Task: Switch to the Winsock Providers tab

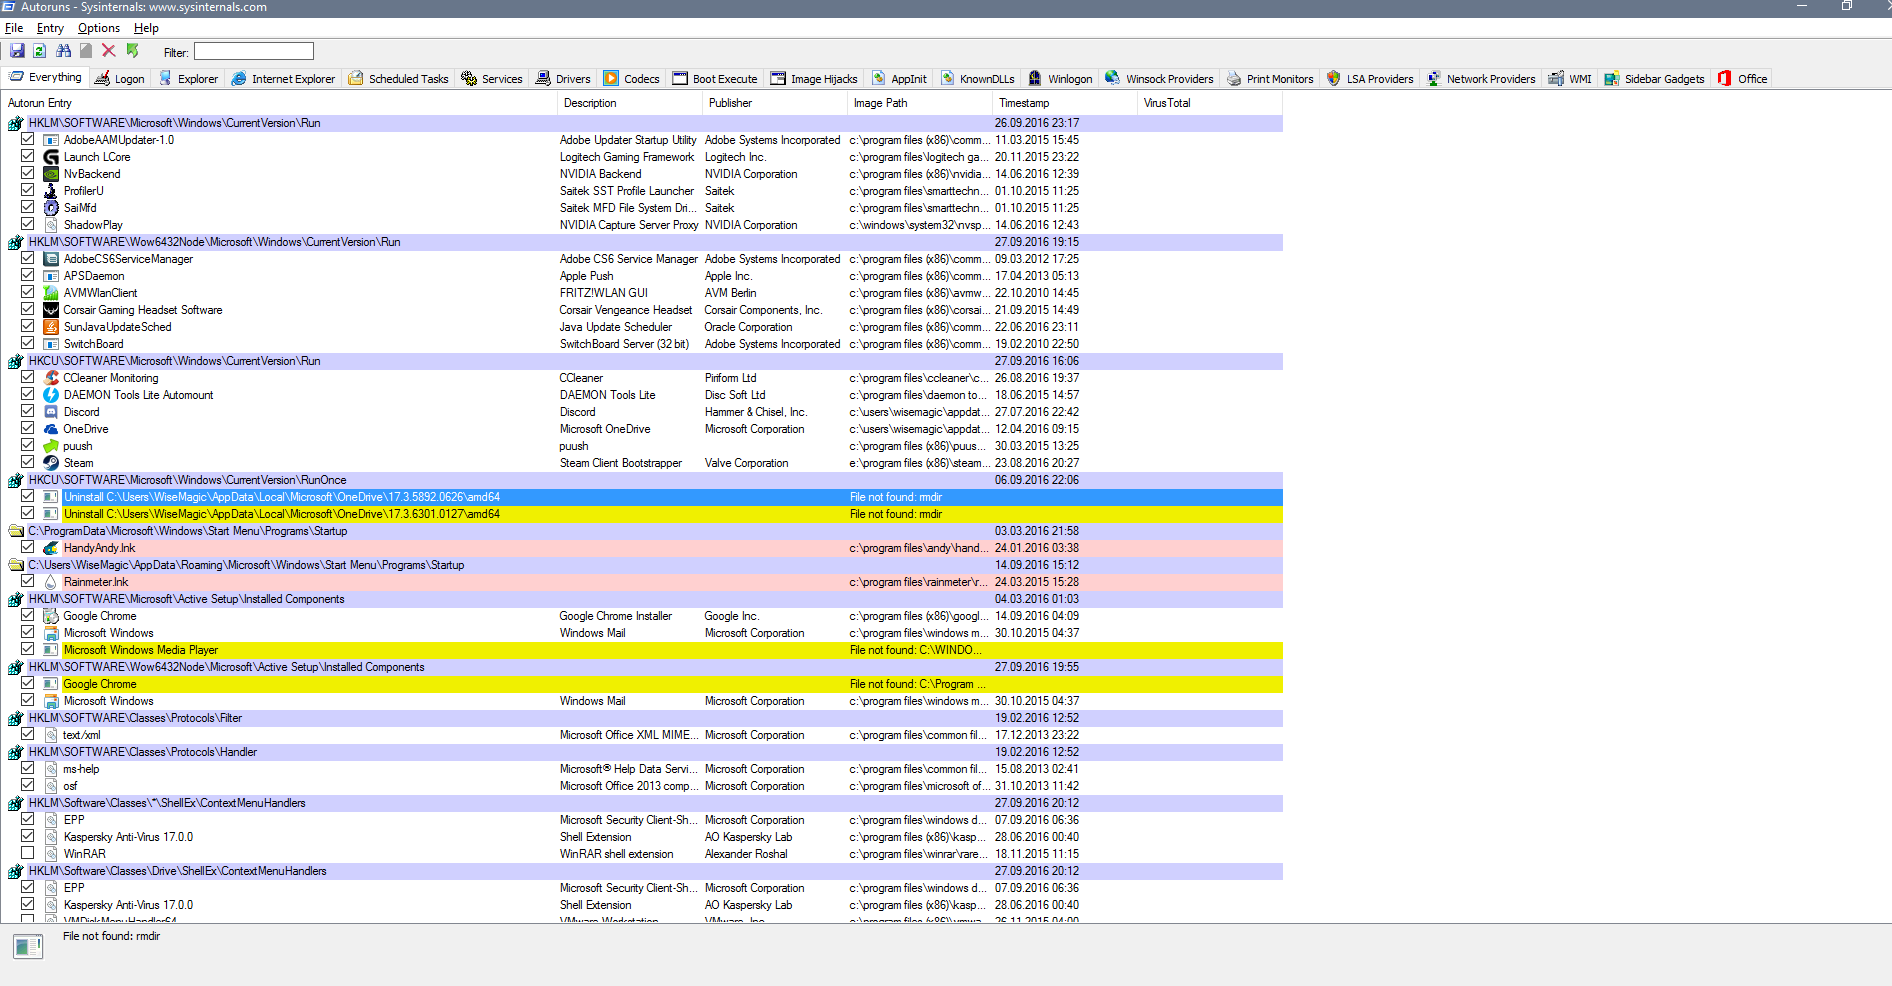Action: pos(1160,79)
